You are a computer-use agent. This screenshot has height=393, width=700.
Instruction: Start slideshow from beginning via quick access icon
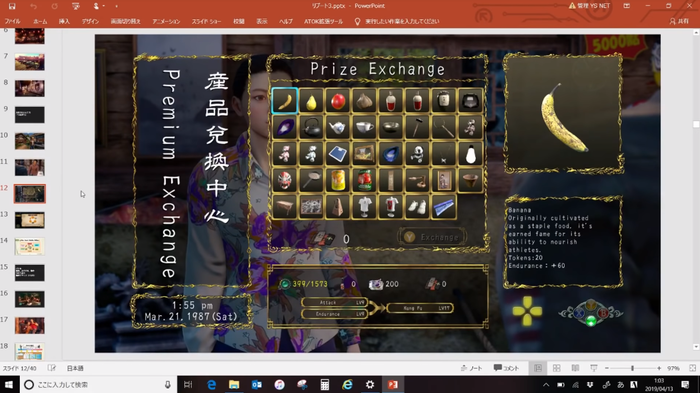click(75, 6)
